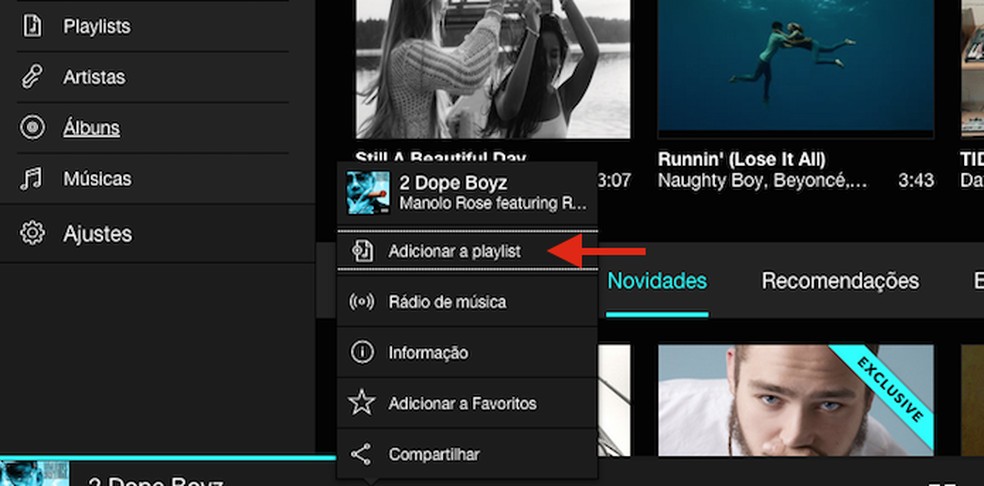Open Ajustes settings
Image resolution: width=984 pixels, height=486 pixels.
(97, 234)
